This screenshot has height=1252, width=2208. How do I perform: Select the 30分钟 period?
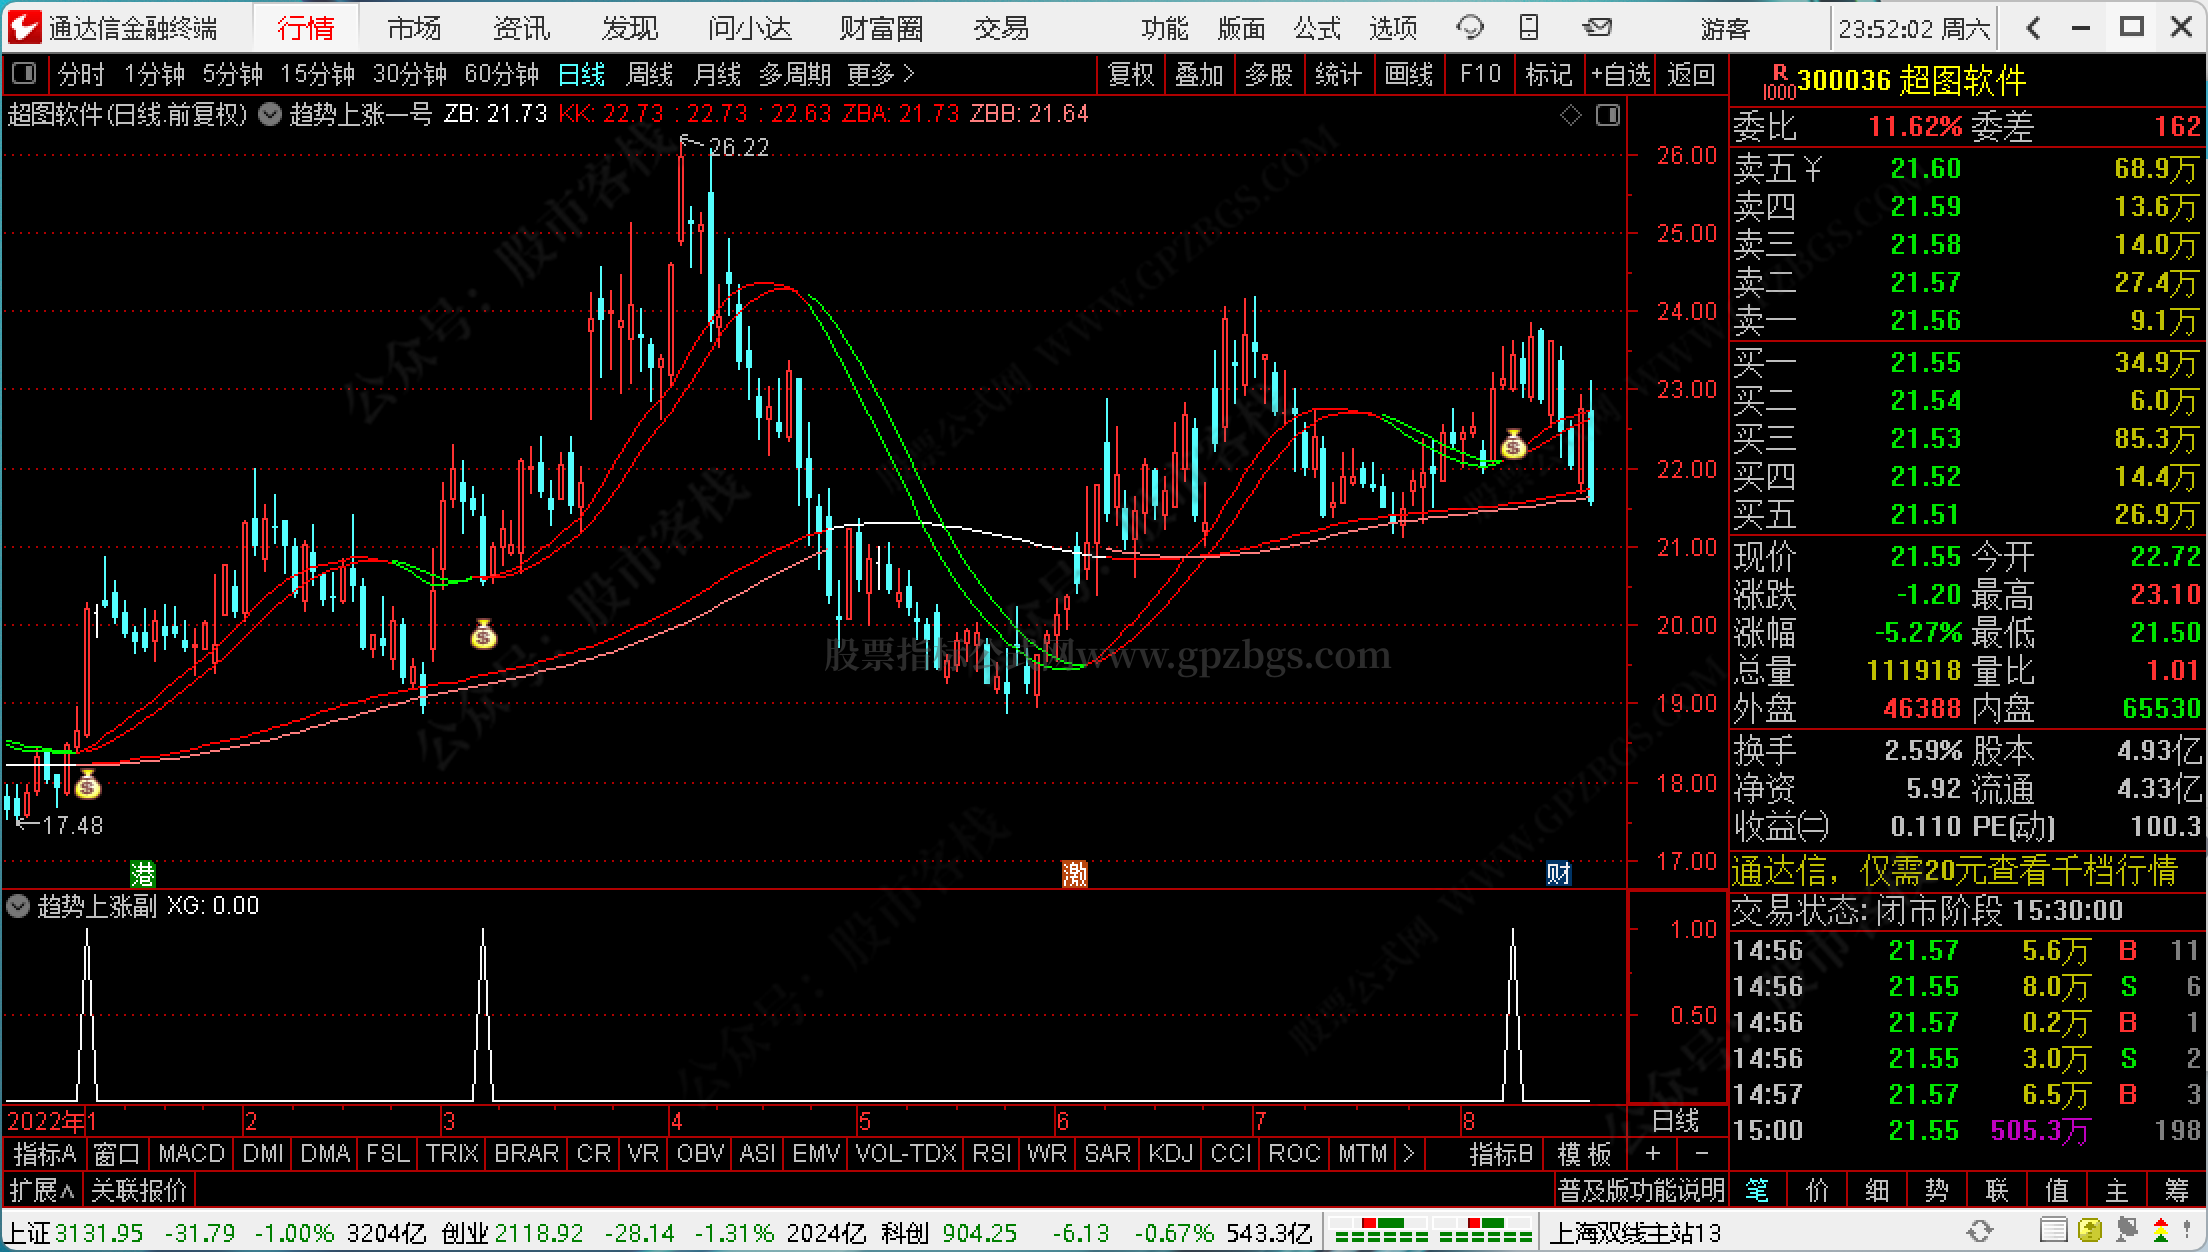409,74
